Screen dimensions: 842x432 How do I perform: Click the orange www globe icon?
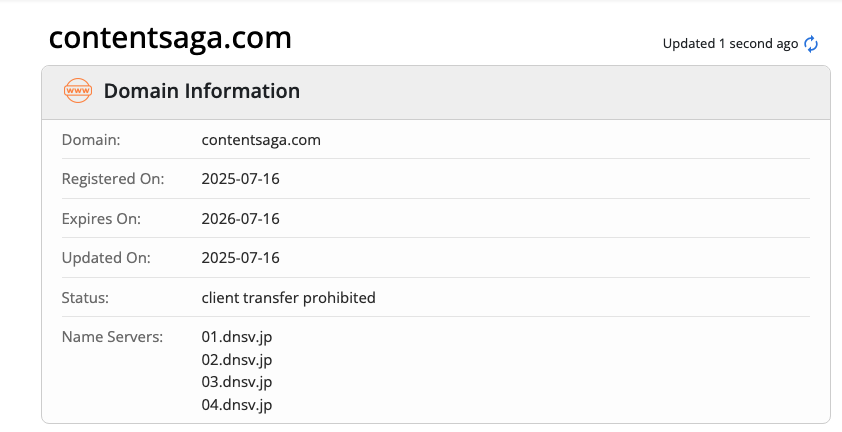pyautogui.click(x=77, y=91)
